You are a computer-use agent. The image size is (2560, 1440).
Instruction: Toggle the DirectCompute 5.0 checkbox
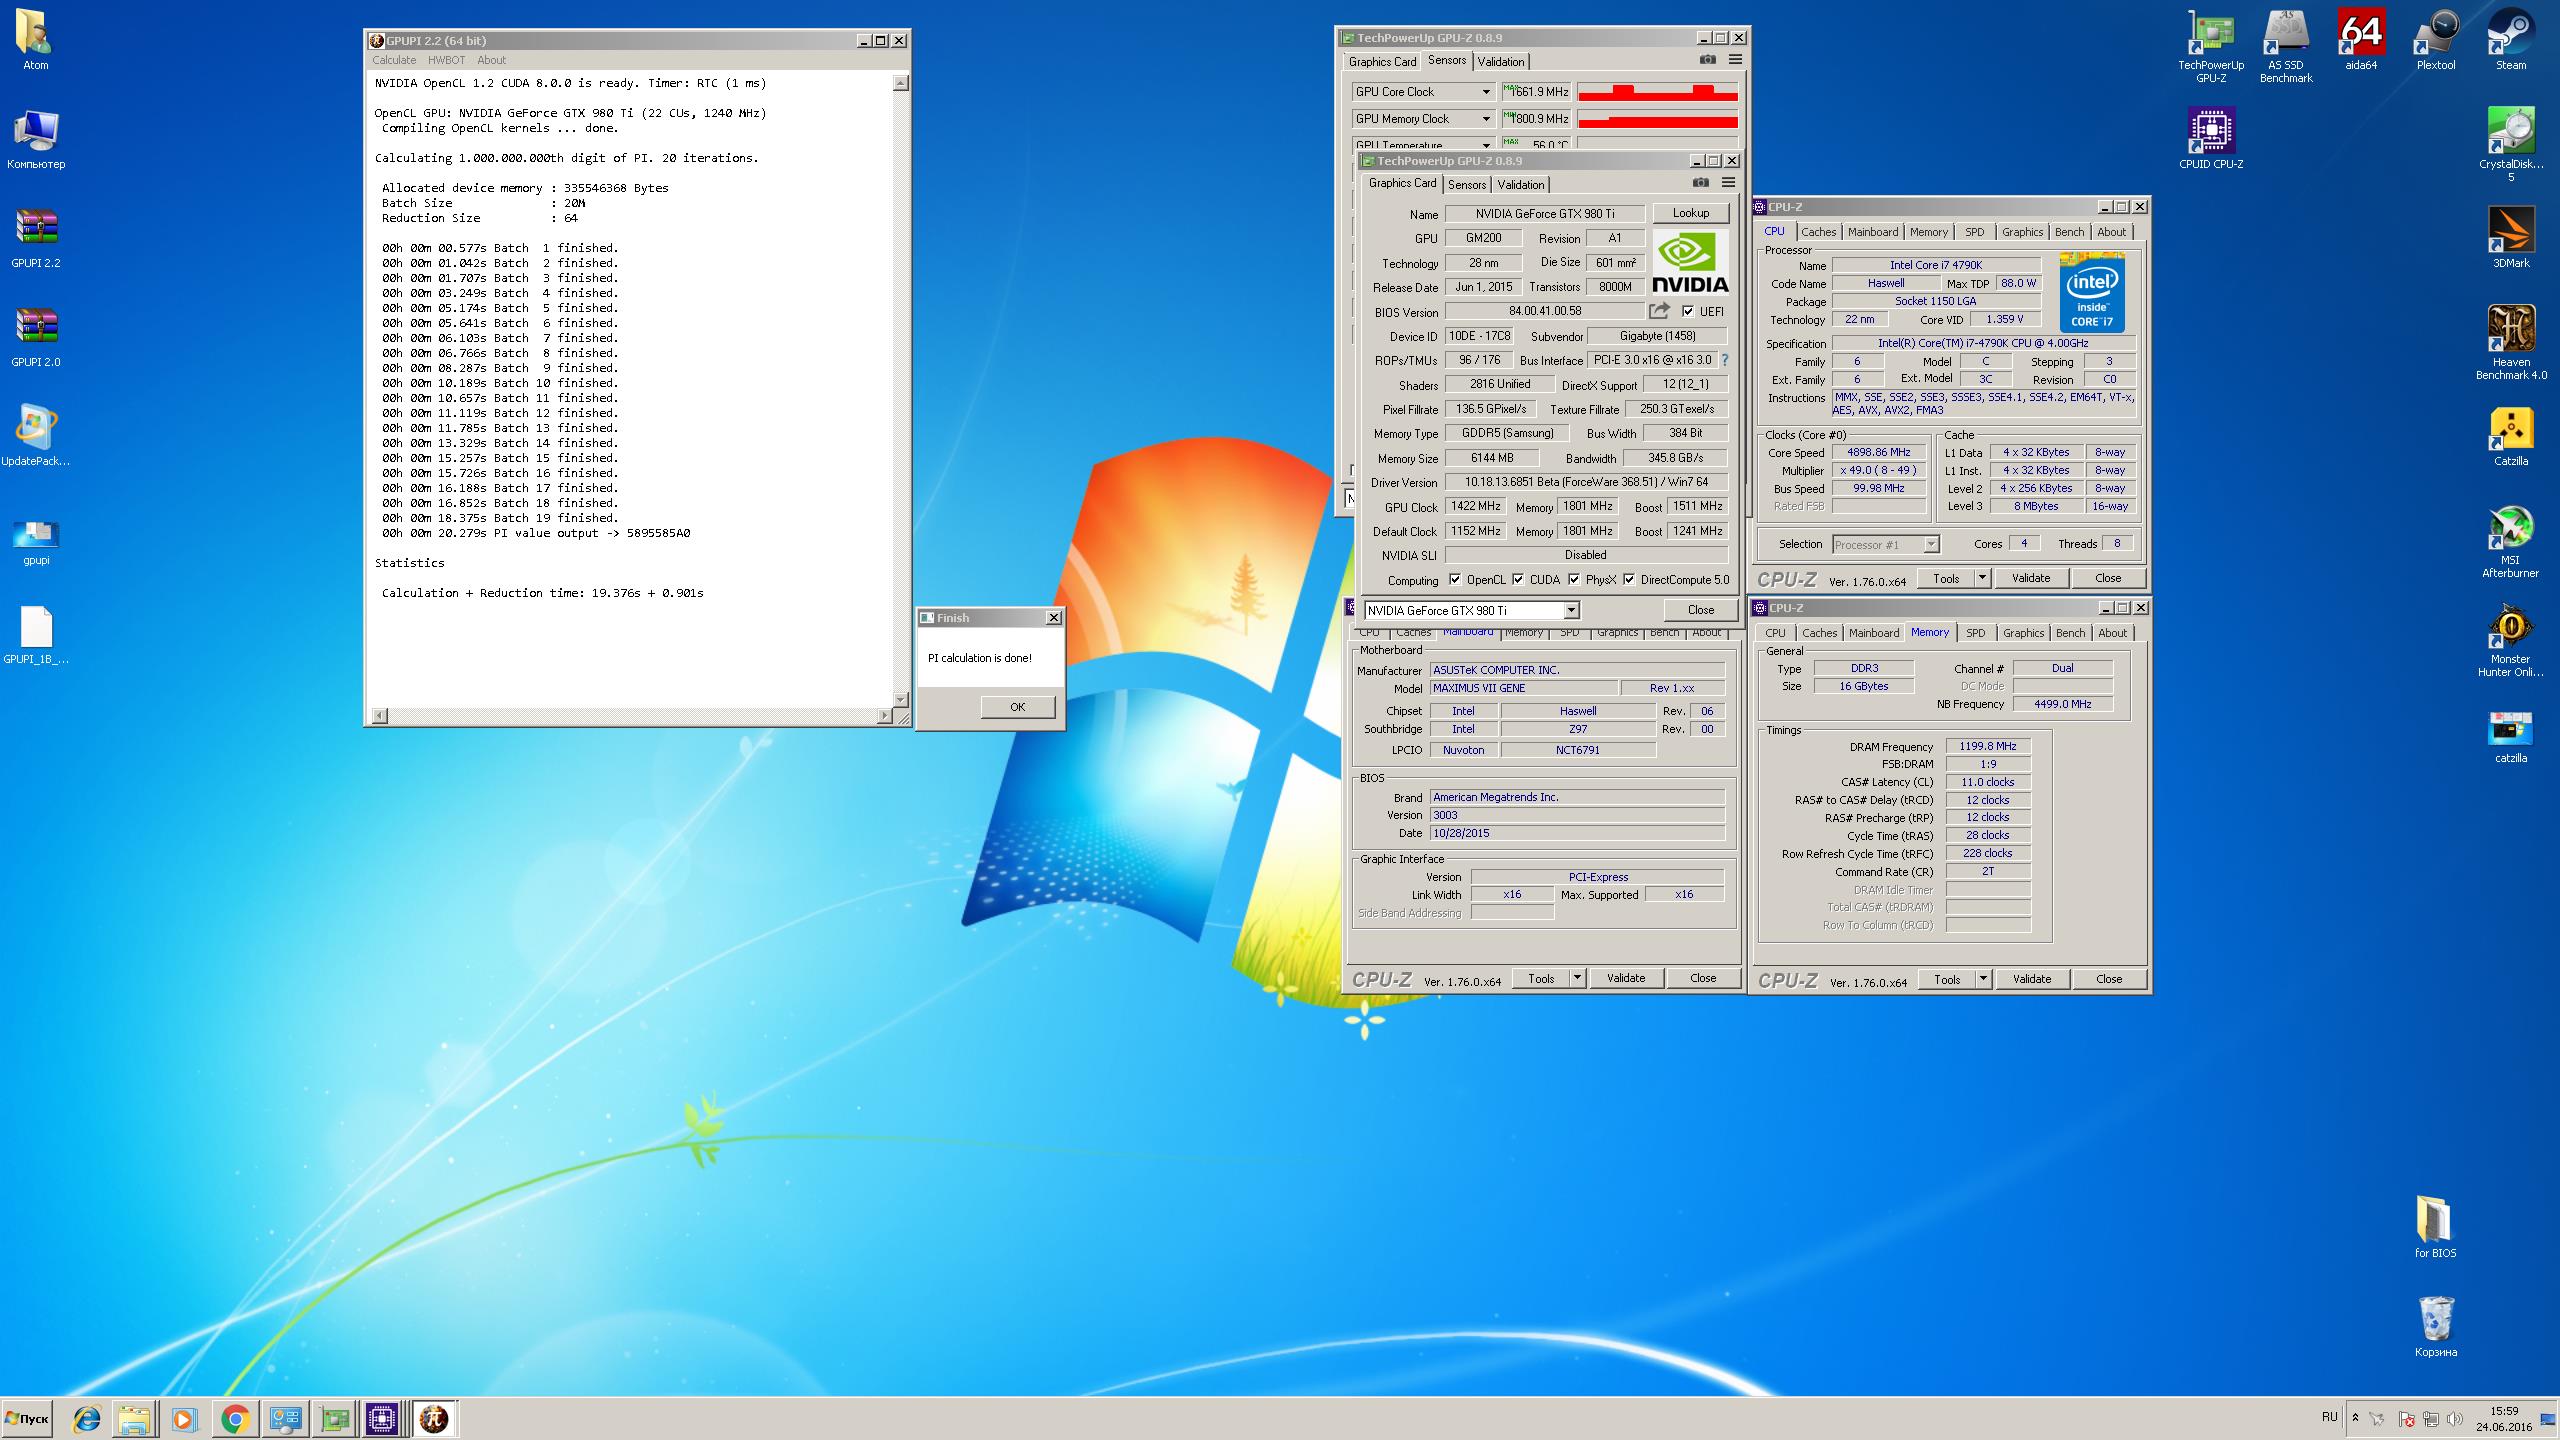[1629, 579]
